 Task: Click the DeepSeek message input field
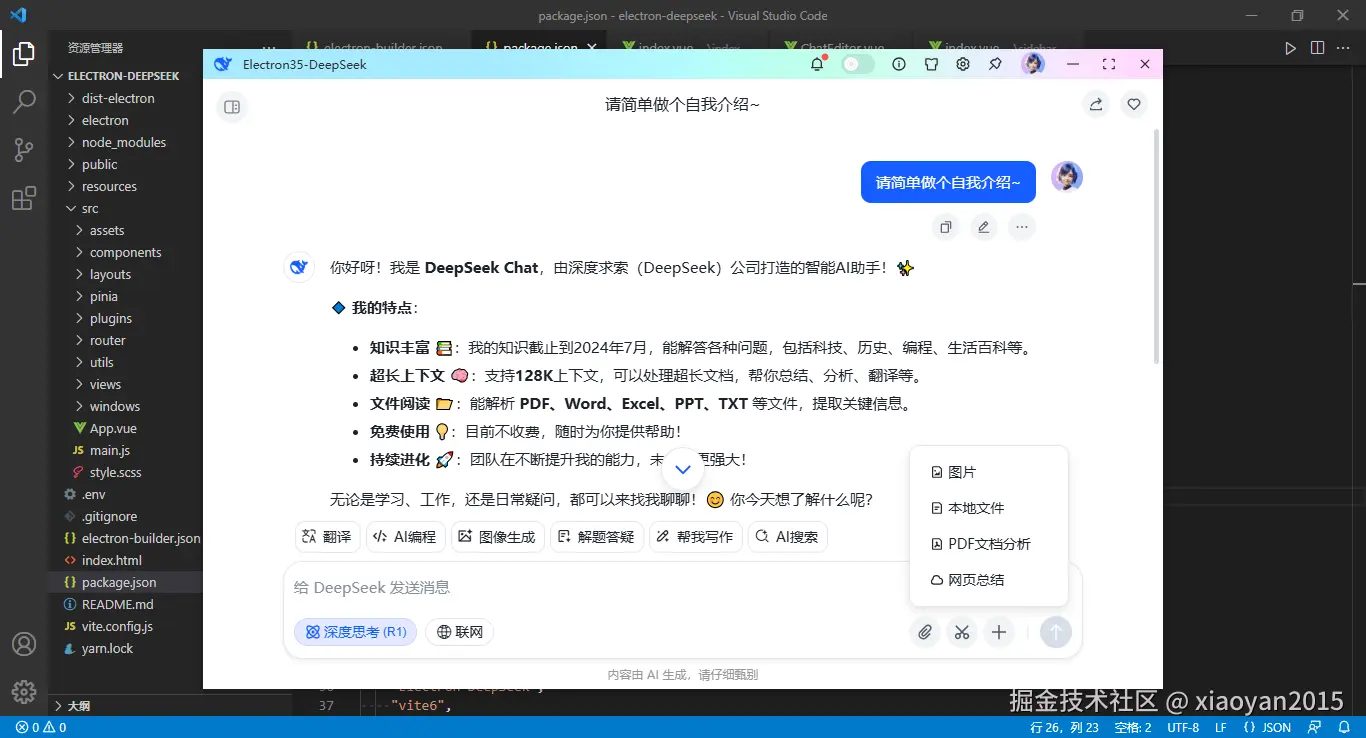600,587
